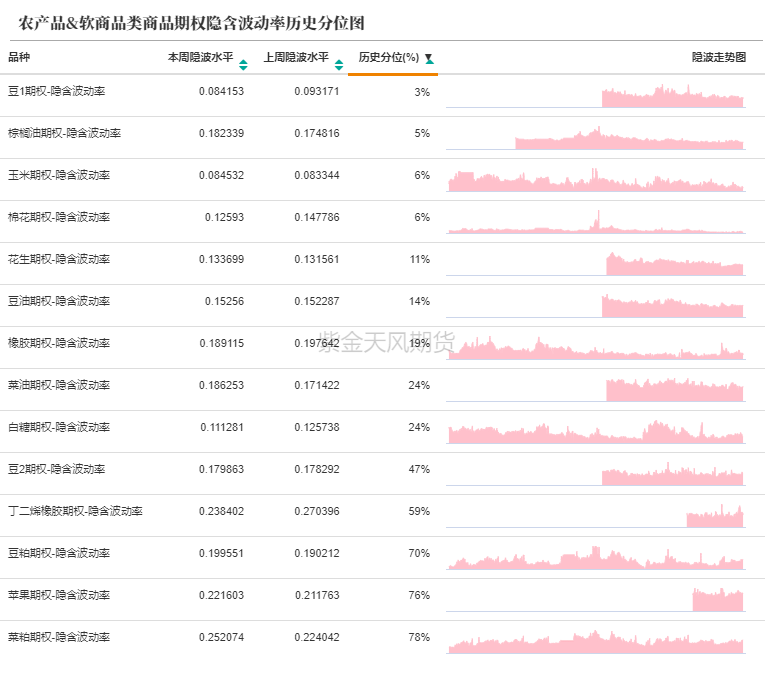This screenshot has width=773, height=700.
Task: Open 苹果期权 volatility trend sparkline
Action: pos(596,599)
